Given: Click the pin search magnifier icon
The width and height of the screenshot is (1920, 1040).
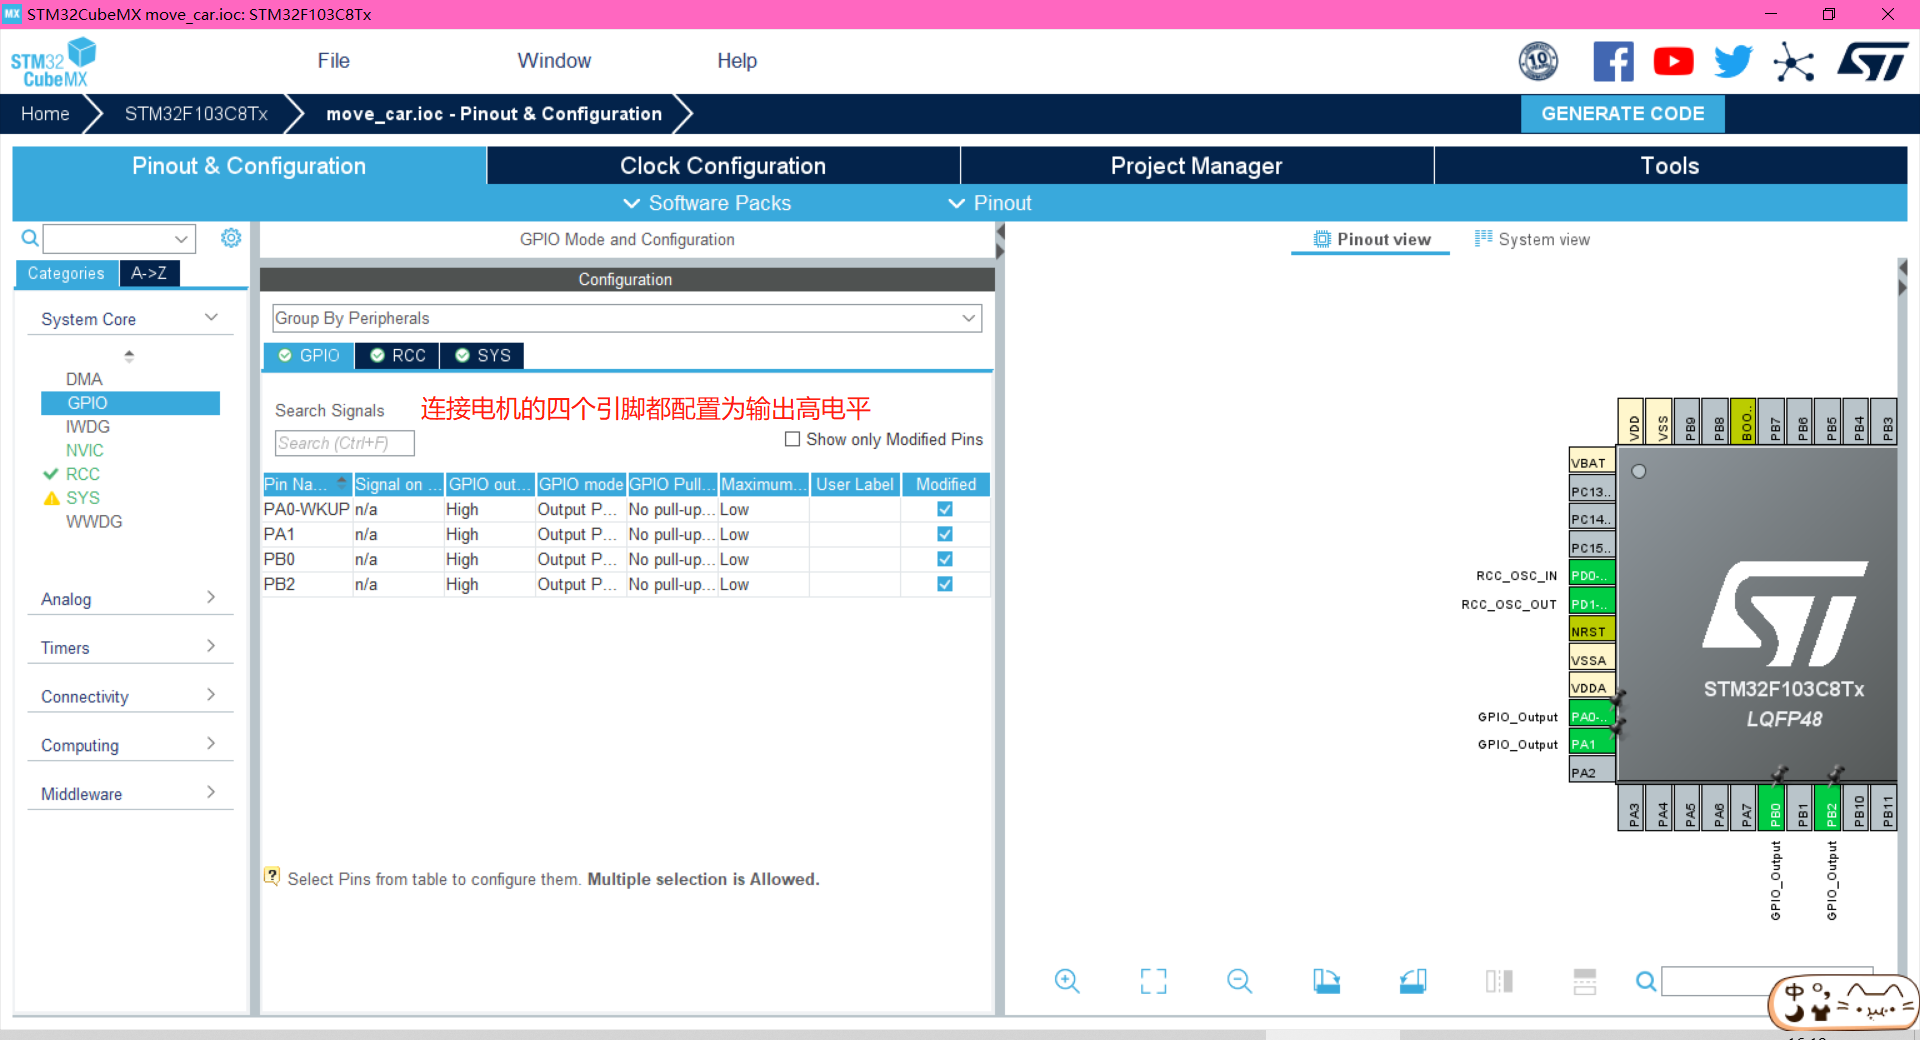Looking at the screenshot, I should click(x=1645, y=981).
